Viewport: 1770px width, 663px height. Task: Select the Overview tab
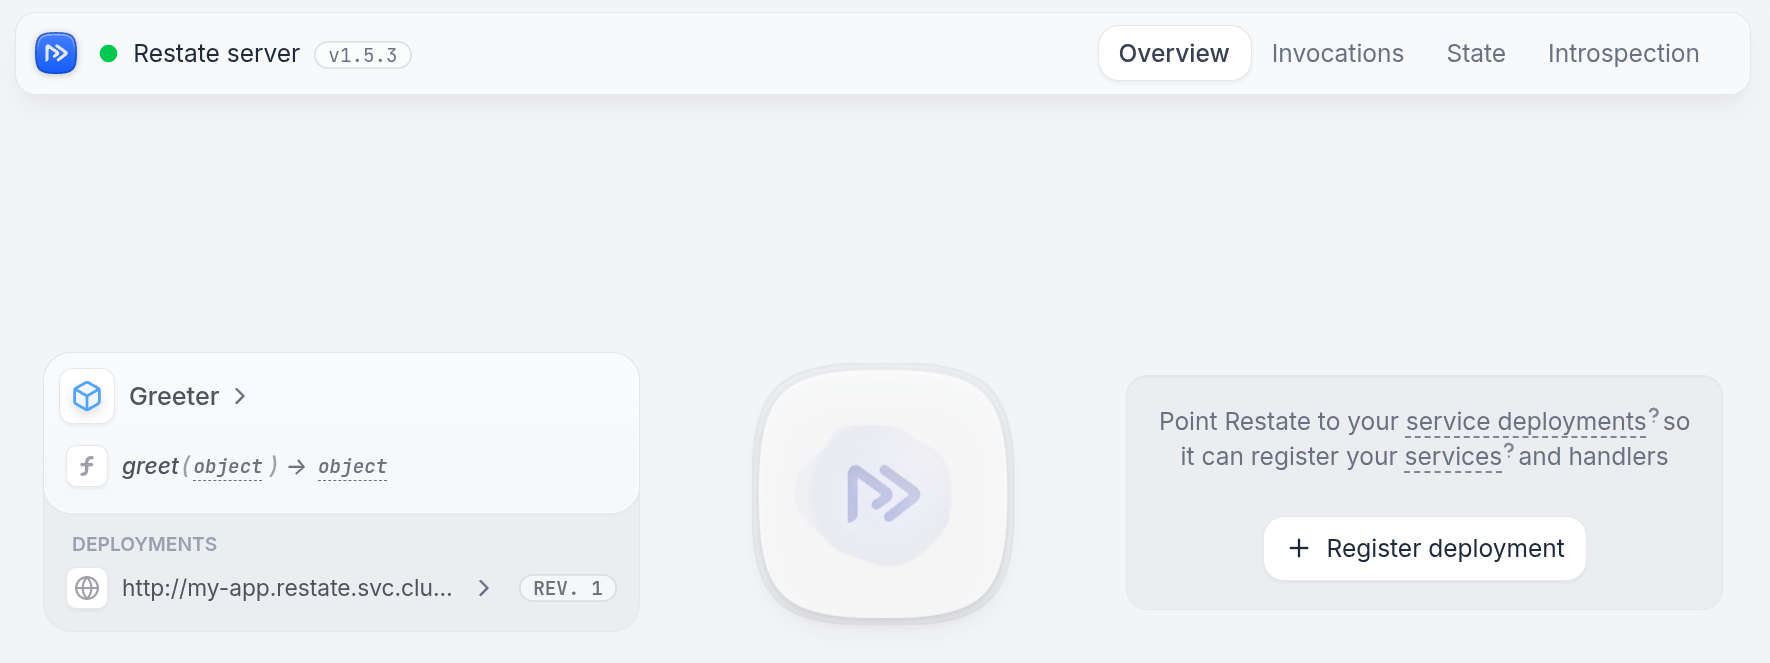coord(1174,53)
